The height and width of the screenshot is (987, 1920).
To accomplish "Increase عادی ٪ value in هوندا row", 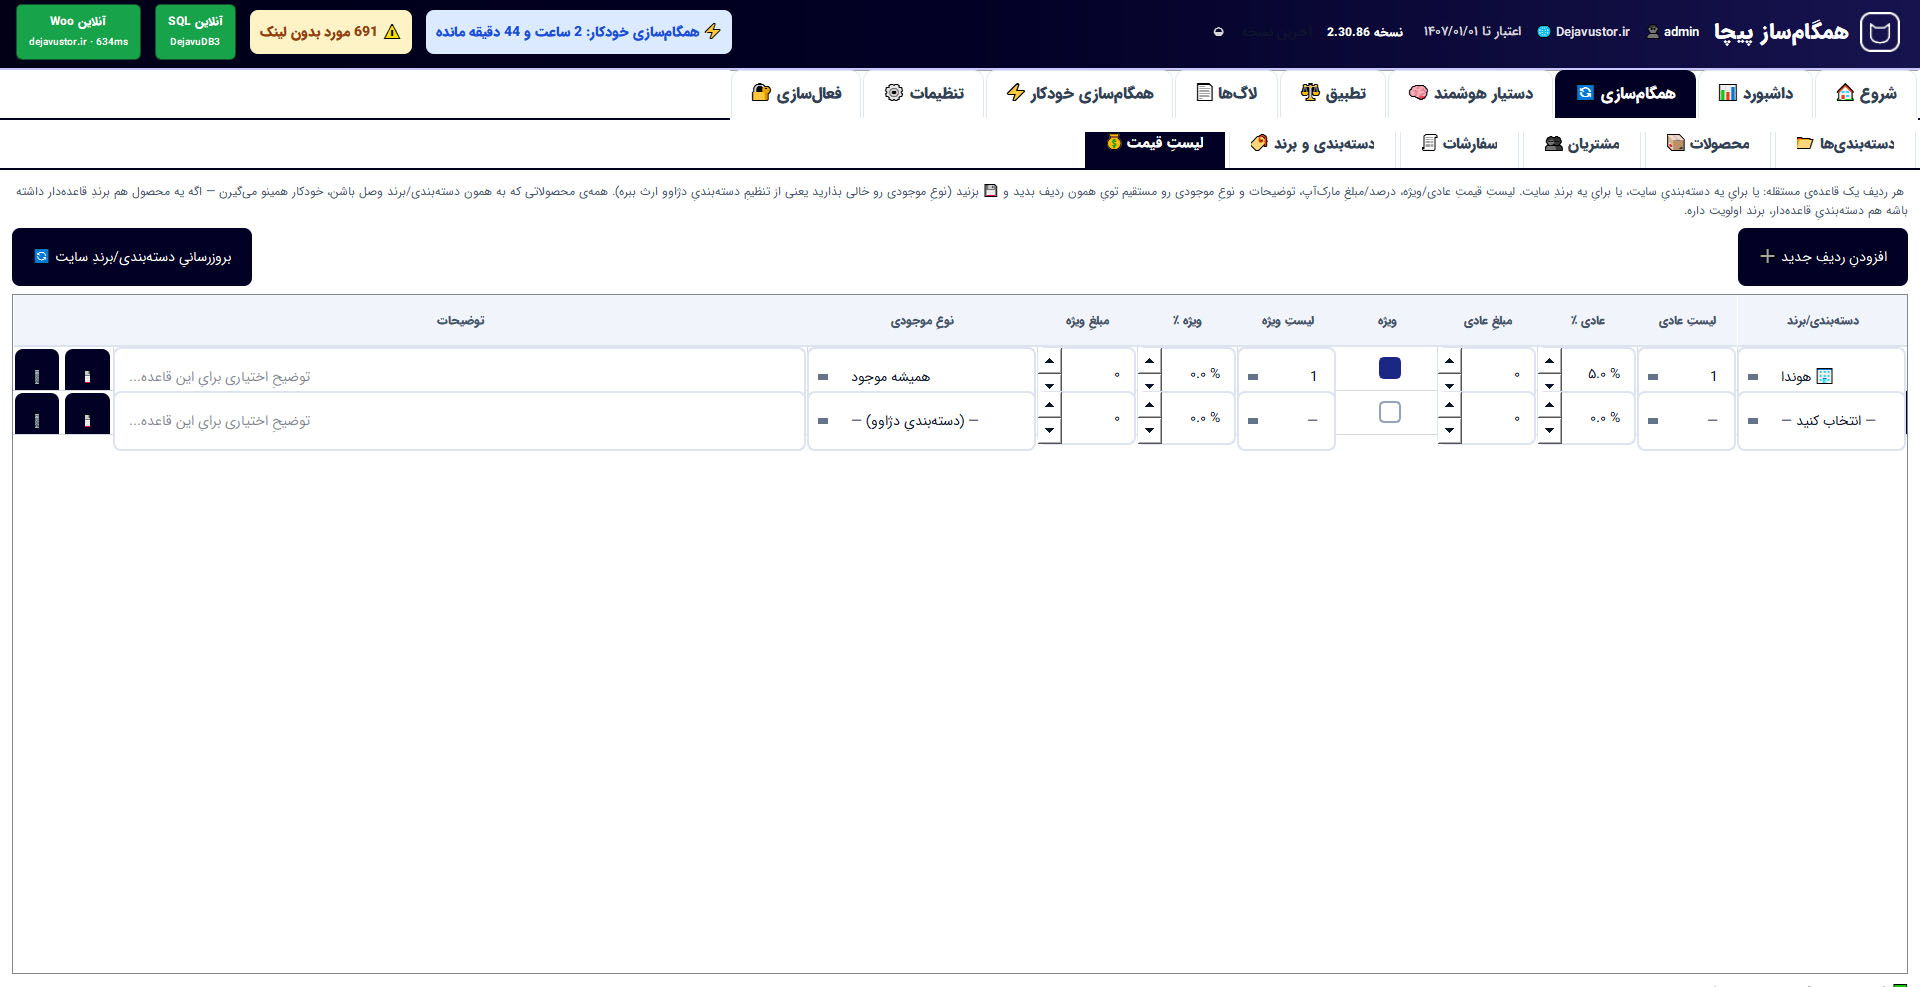I will pos(1549,361).
